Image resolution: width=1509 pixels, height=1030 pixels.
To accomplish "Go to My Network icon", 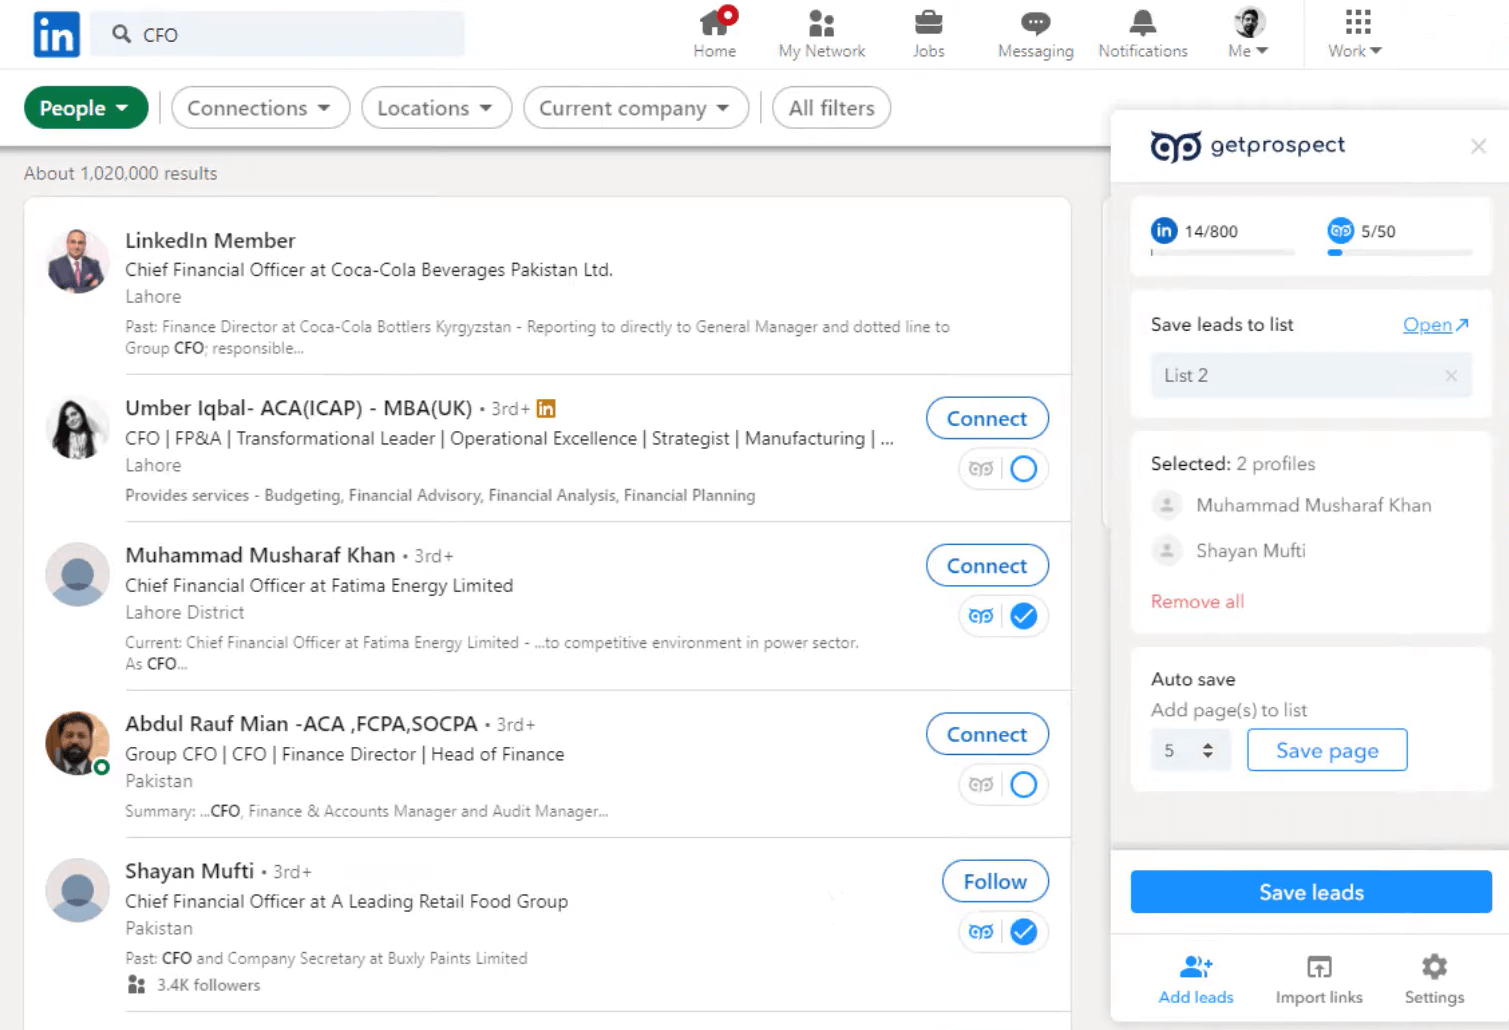I will click(x=821, y=23).
